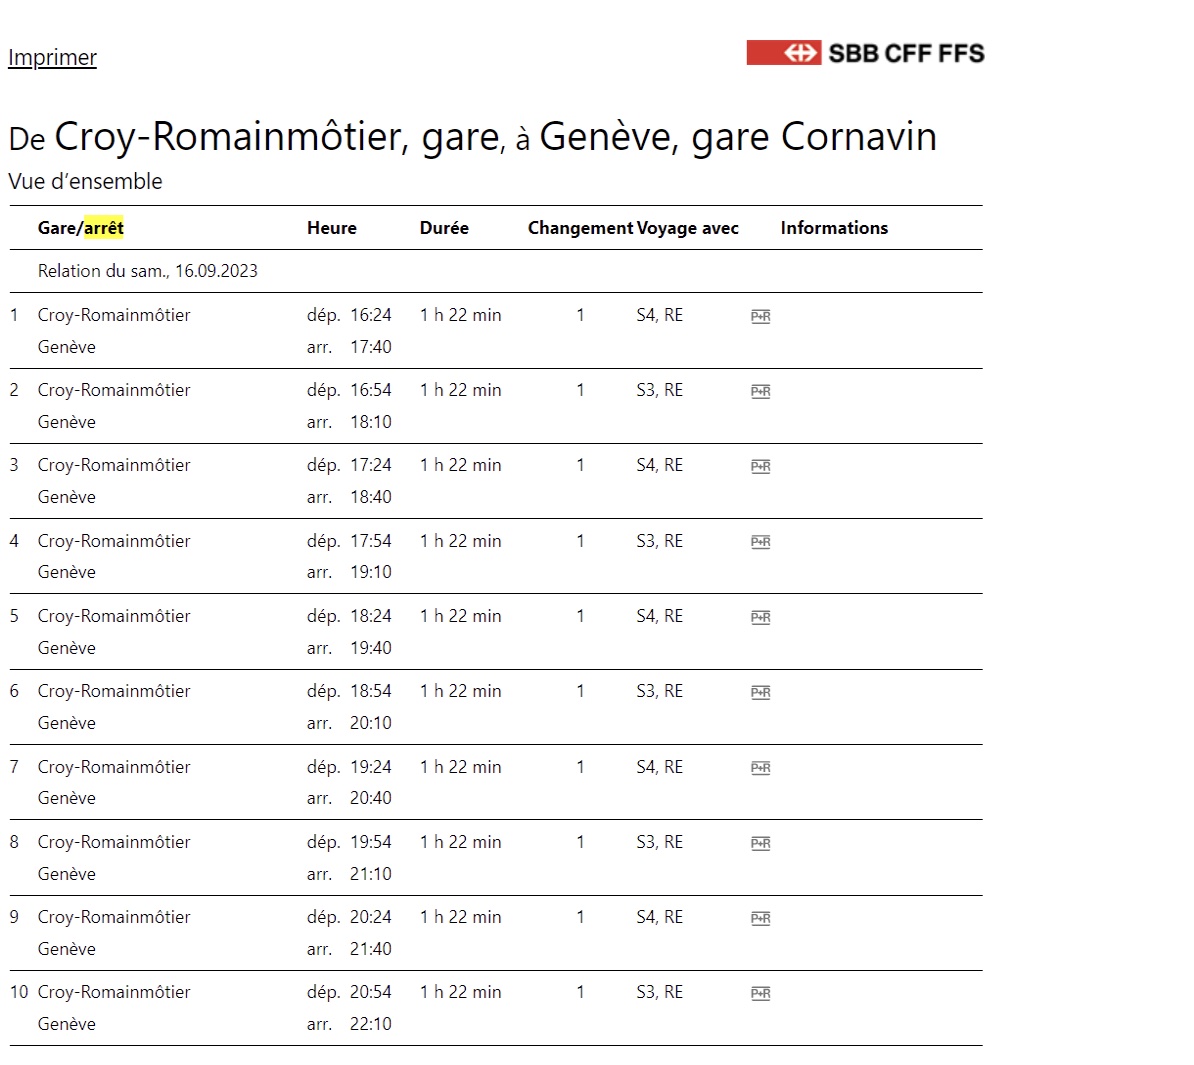1194x1065 pixels.
Task: Click the Durée column header
Action: point(444,228)
